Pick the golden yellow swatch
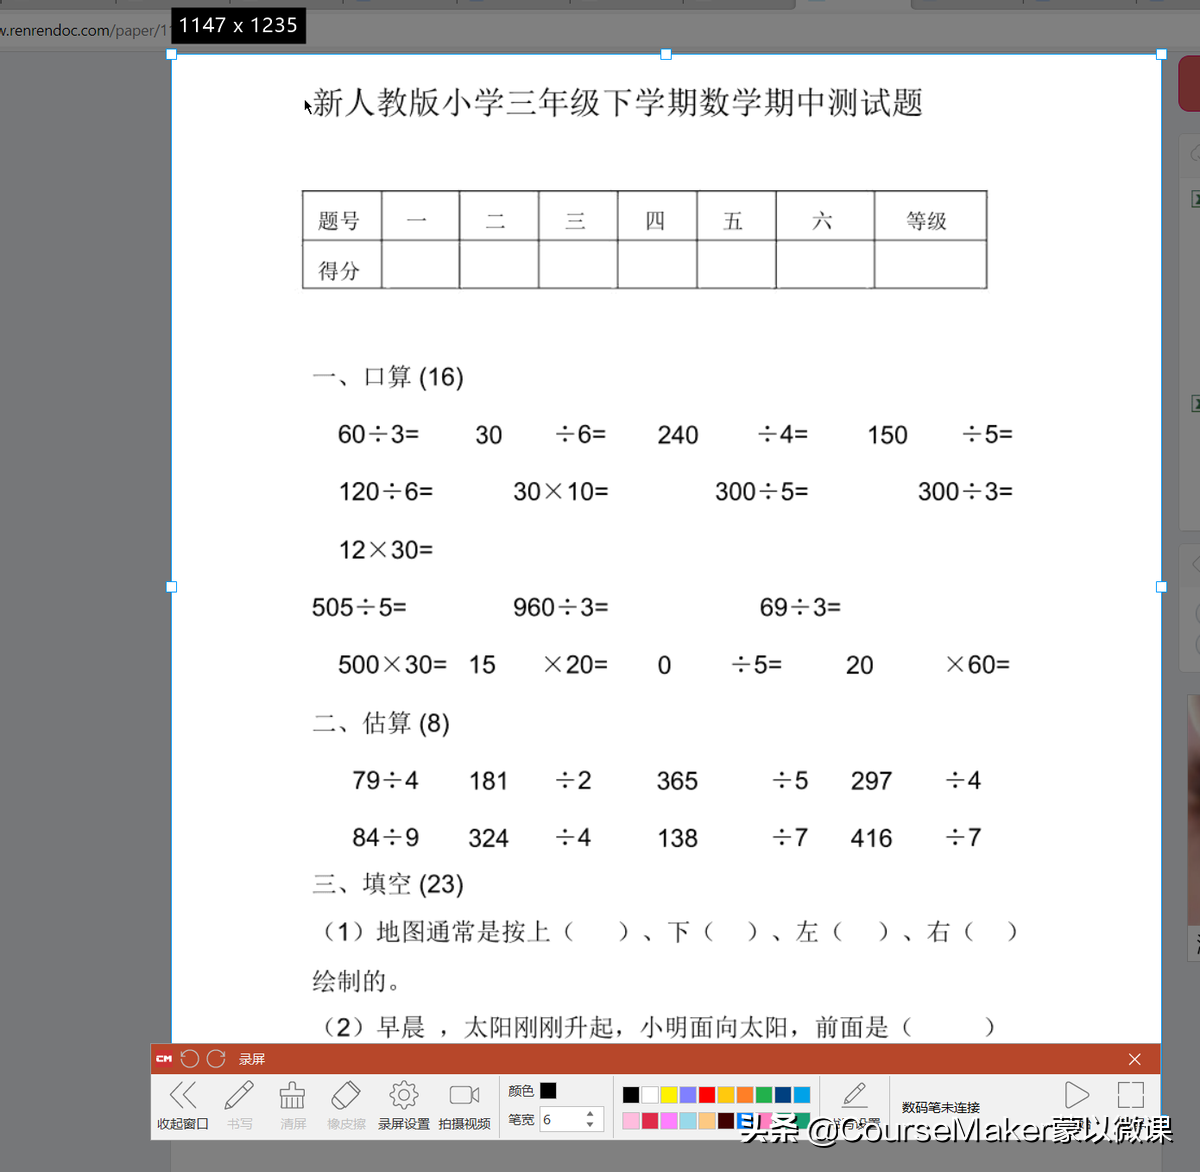 pyautogui.click(x=726, y=1095)
